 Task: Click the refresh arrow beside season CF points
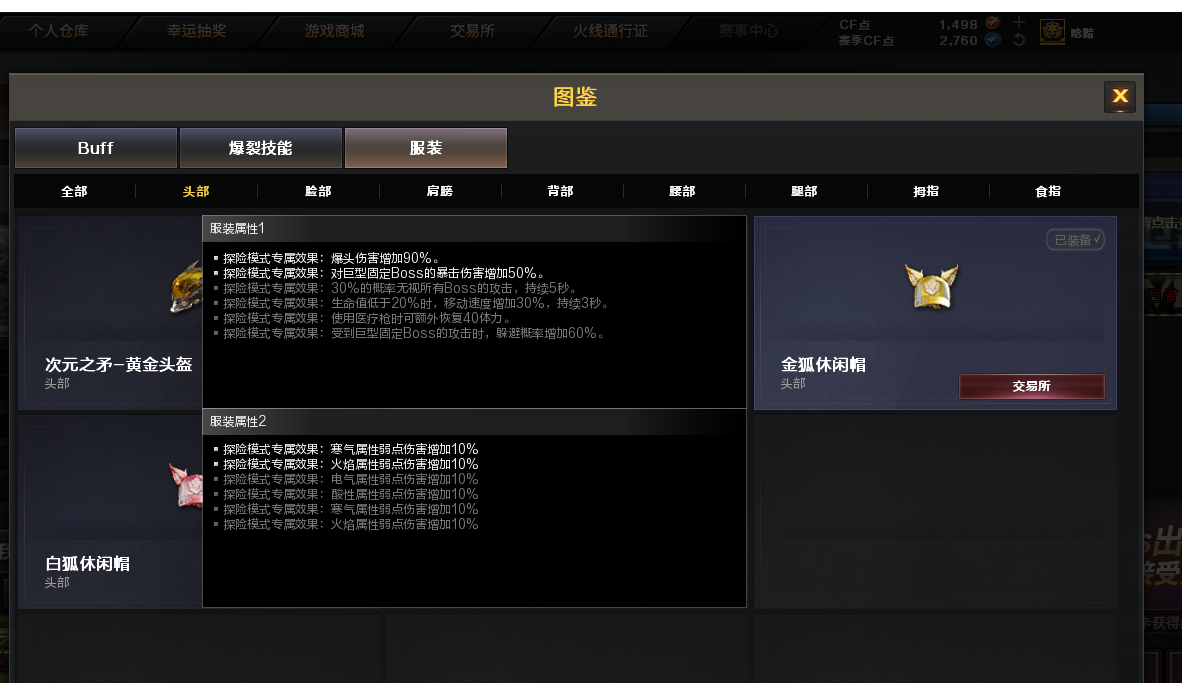tap(1018, 40)
